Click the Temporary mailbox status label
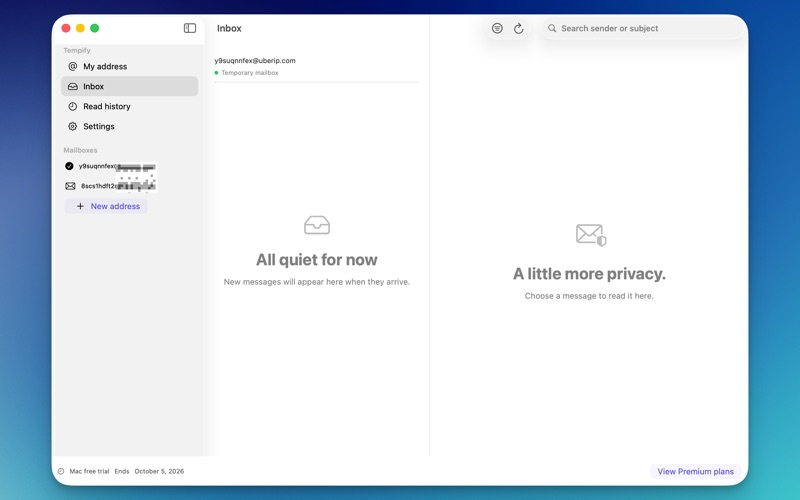This screenshot has height=500, width=800. pyautogui.click(x=250, y=72)
